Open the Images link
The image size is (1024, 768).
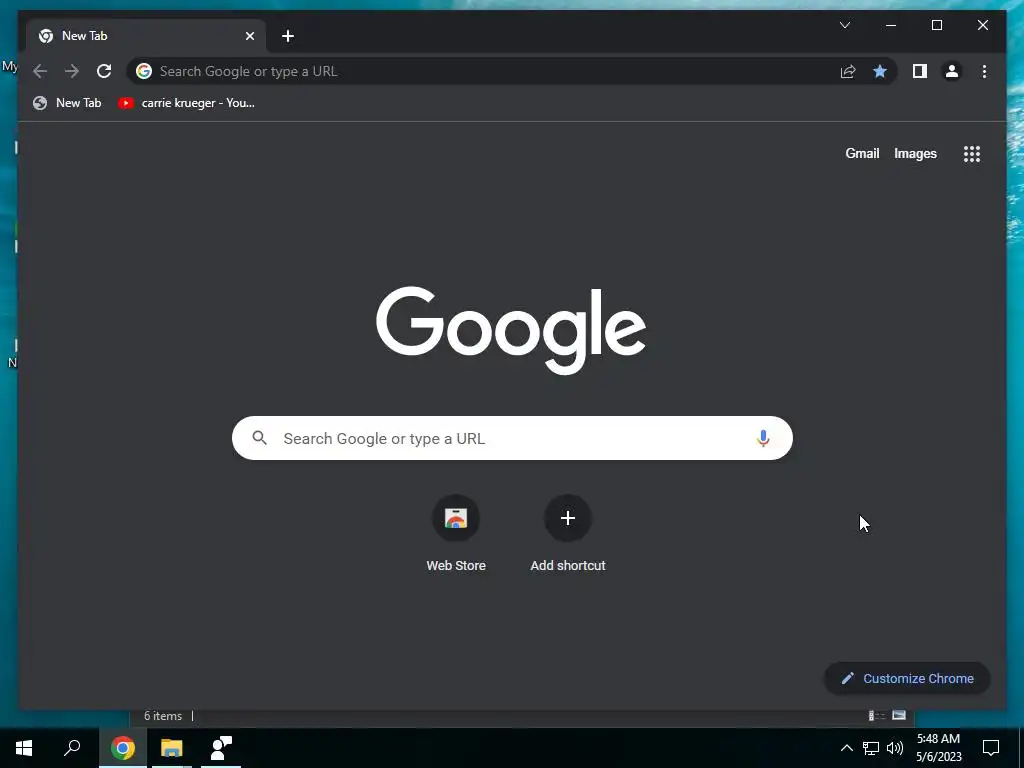tap(915, 153)
